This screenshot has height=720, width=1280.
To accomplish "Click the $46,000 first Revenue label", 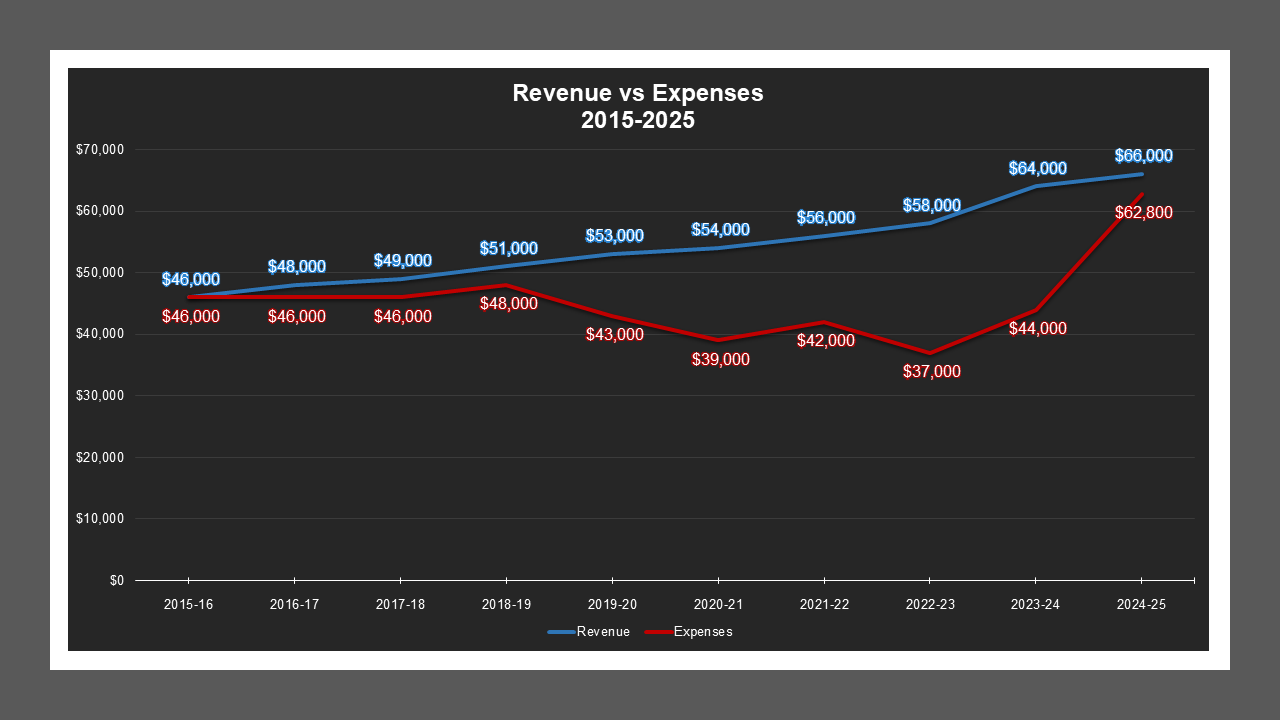I will (x=193, y=278).
